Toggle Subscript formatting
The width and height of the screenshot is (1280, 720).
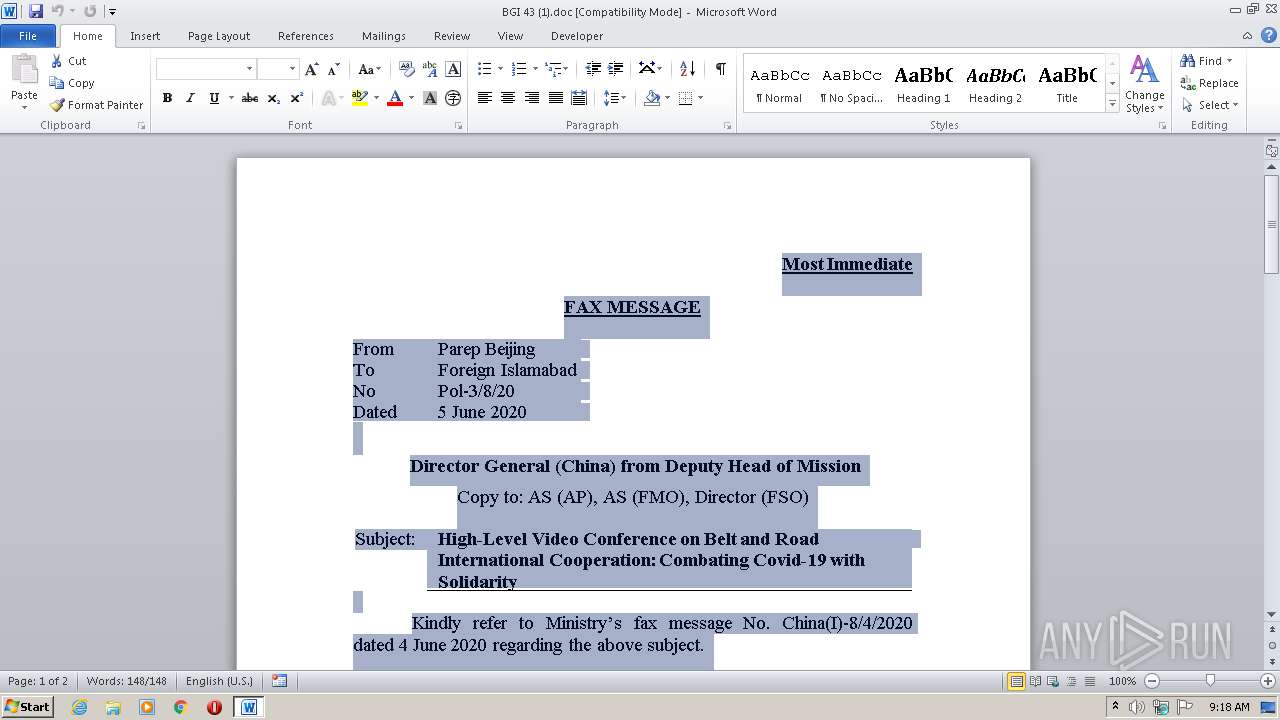(274, 98)
